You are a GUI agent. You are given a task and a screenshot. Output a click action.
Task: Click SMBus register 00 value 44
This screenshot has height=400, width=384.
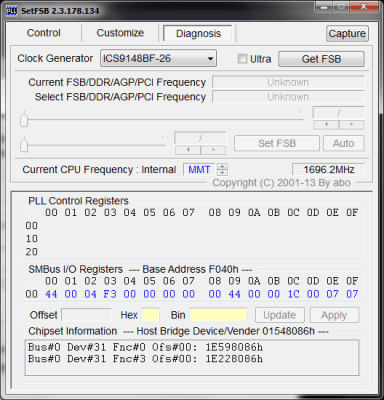pyautogui.click(x=51, y=294)
